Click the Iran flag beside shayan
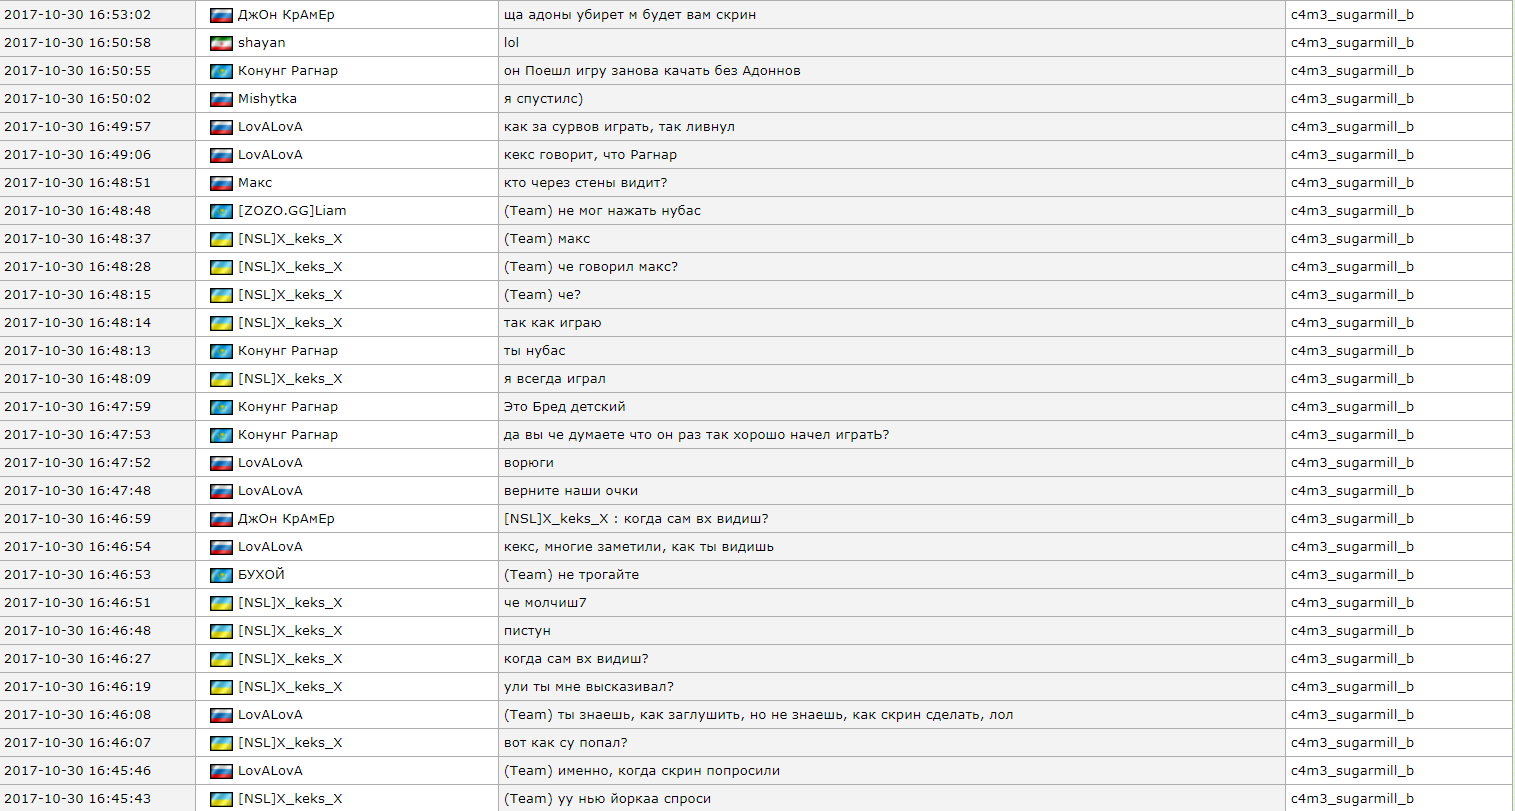The image size is (1515, 811). (x=221, y=43)
